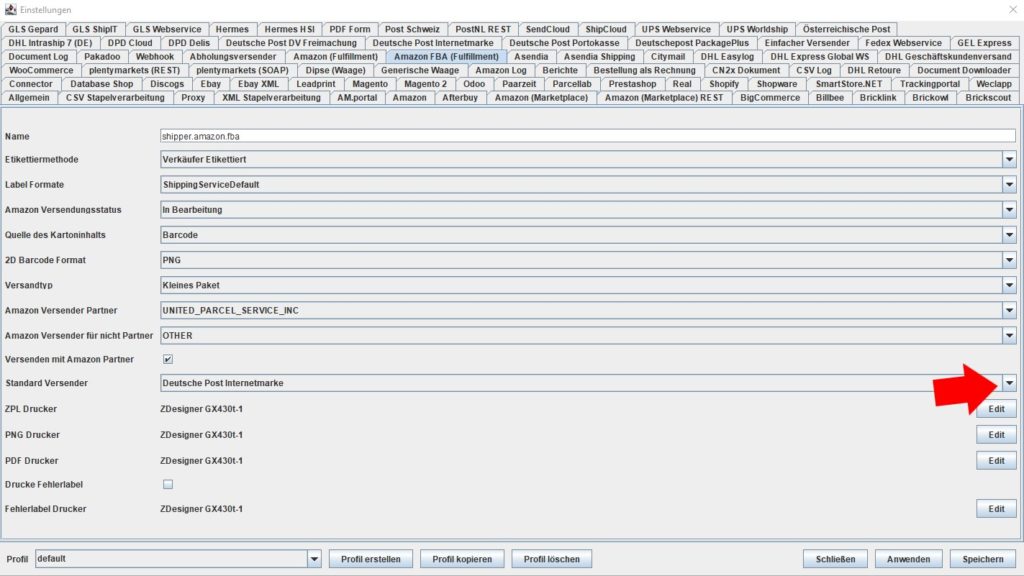This screenshot has width=1024, height=576.
Task: Open Amazon Versender Partner dropdown
Action: click(1009, 310)
